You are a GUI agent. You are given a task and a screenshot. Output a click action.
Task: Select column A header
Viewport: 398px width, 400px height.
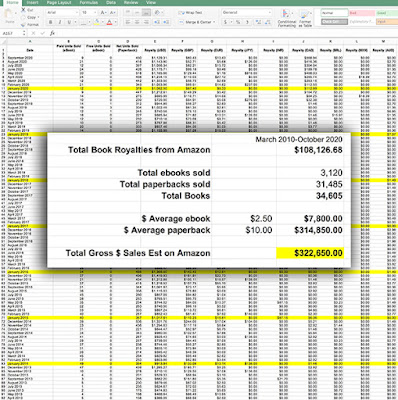pyautogui.click(x=30, y=41)
